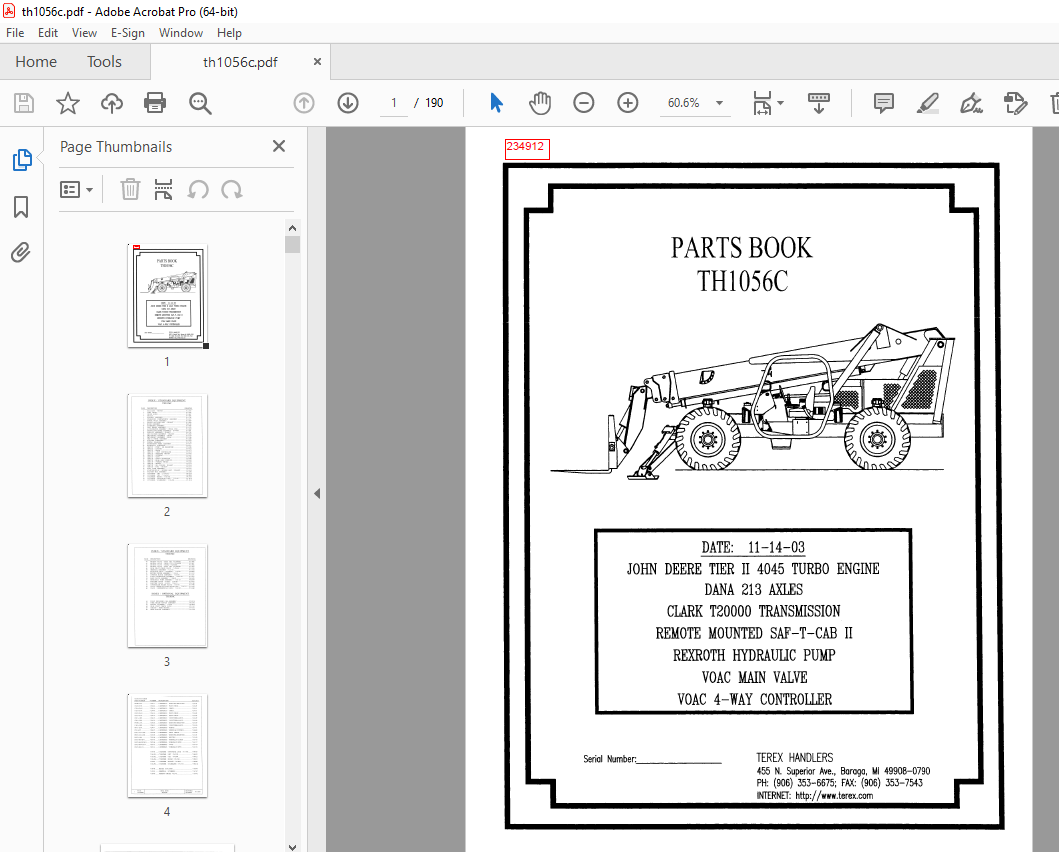Click the REXROTH HYDRAULIC PUMP line
1059x852 pixels.
point(754,655)
